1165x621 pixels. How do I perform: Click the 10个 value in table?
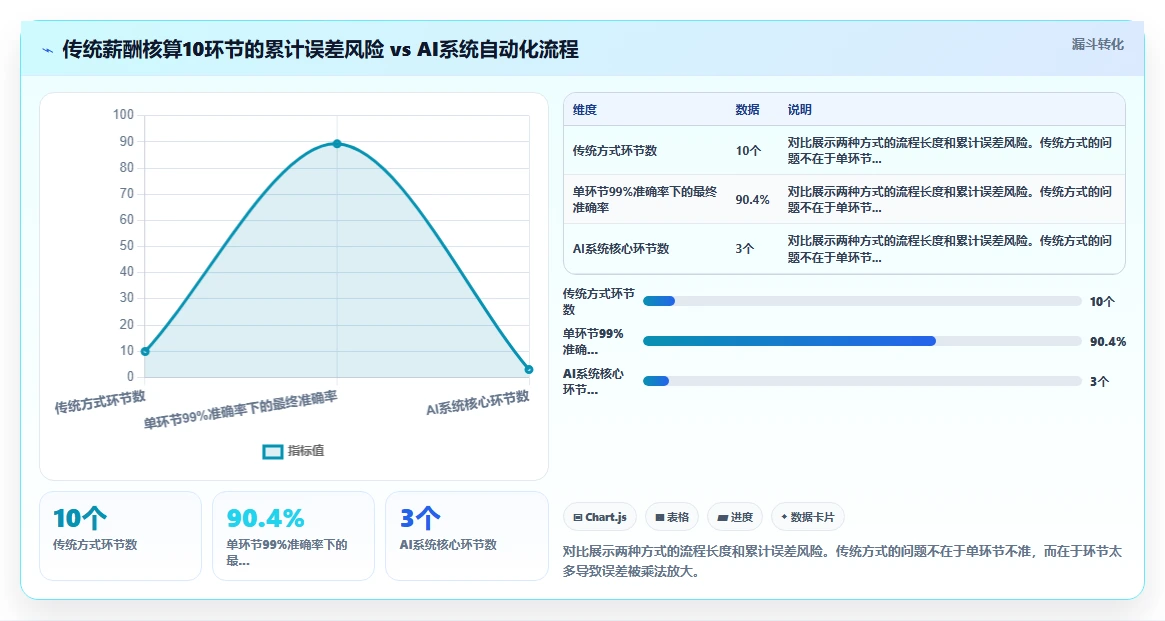tap(748, 150)
